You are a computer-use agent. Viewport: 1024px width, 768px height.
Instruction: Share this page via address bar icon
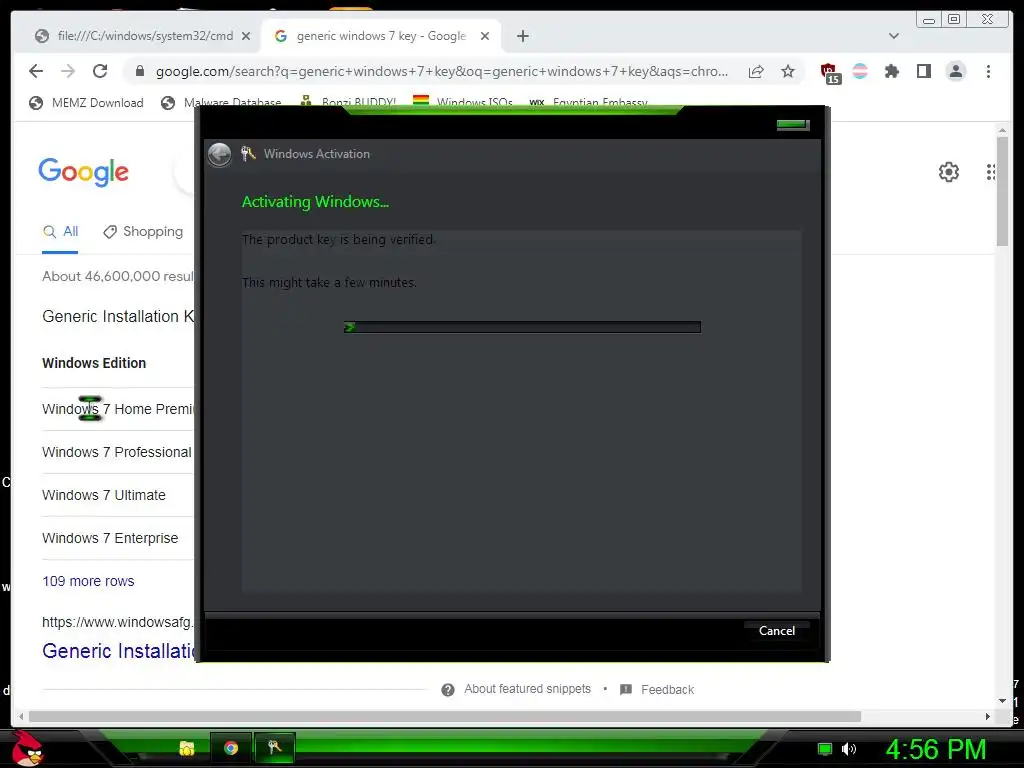pyautogui.click(x=756, y=71)
